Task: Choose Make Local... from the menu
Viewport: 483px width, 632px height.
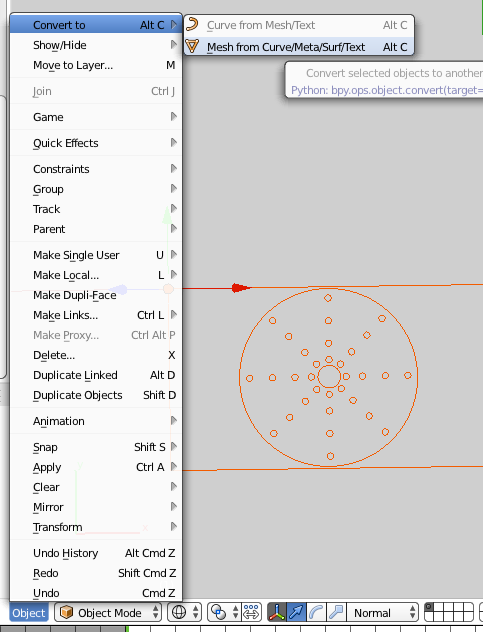Action: 96,275
